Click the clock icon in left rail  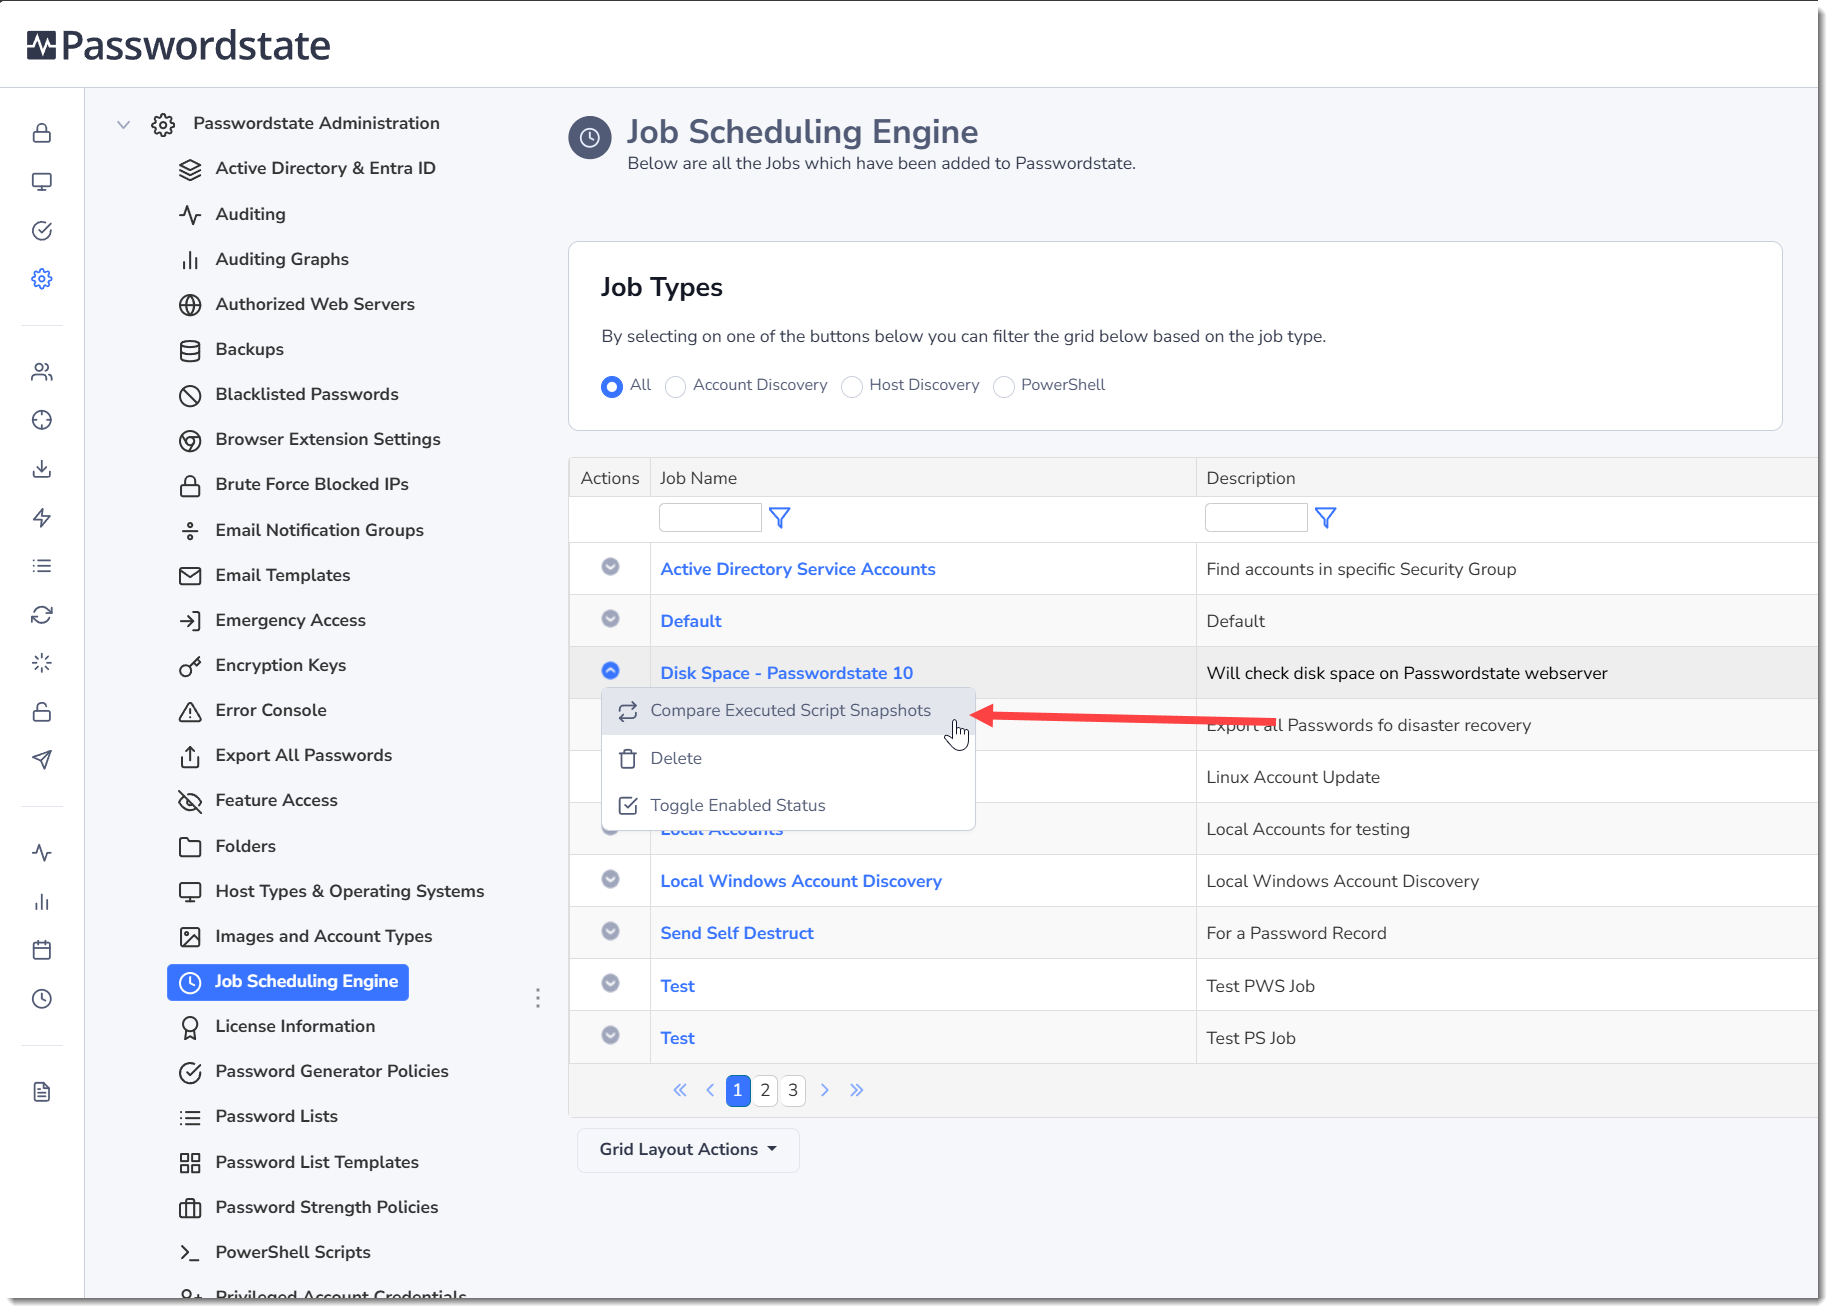pos(42,999)
